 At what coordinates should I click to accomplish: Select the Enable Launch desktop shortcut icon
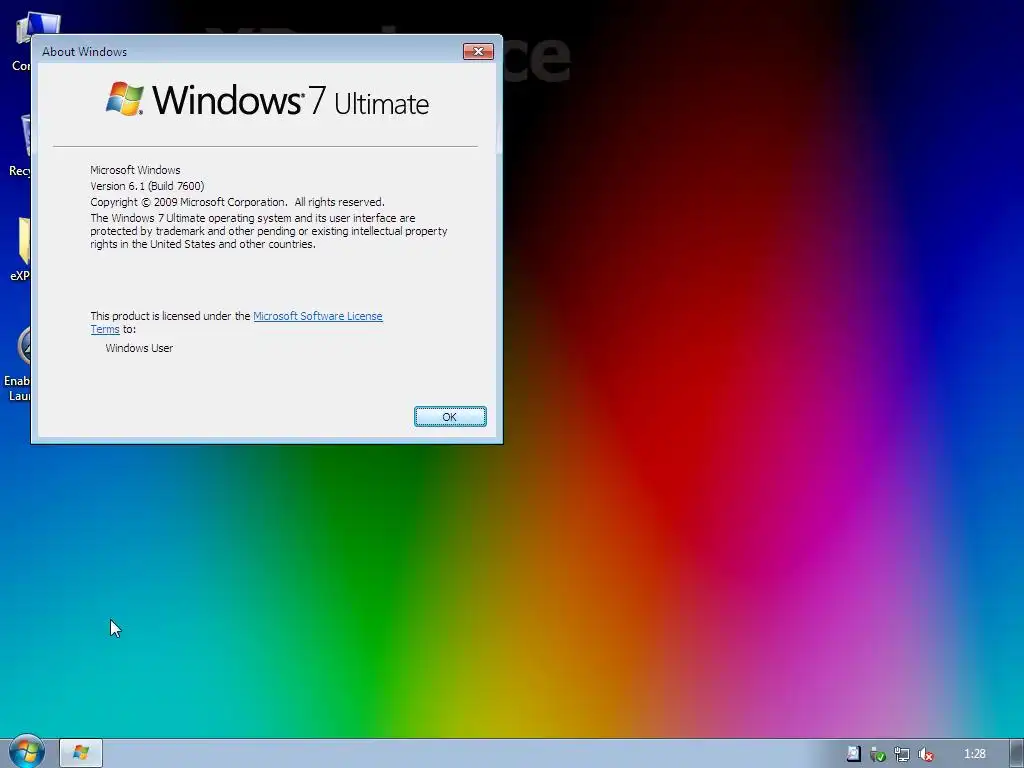tap(17, 363)
